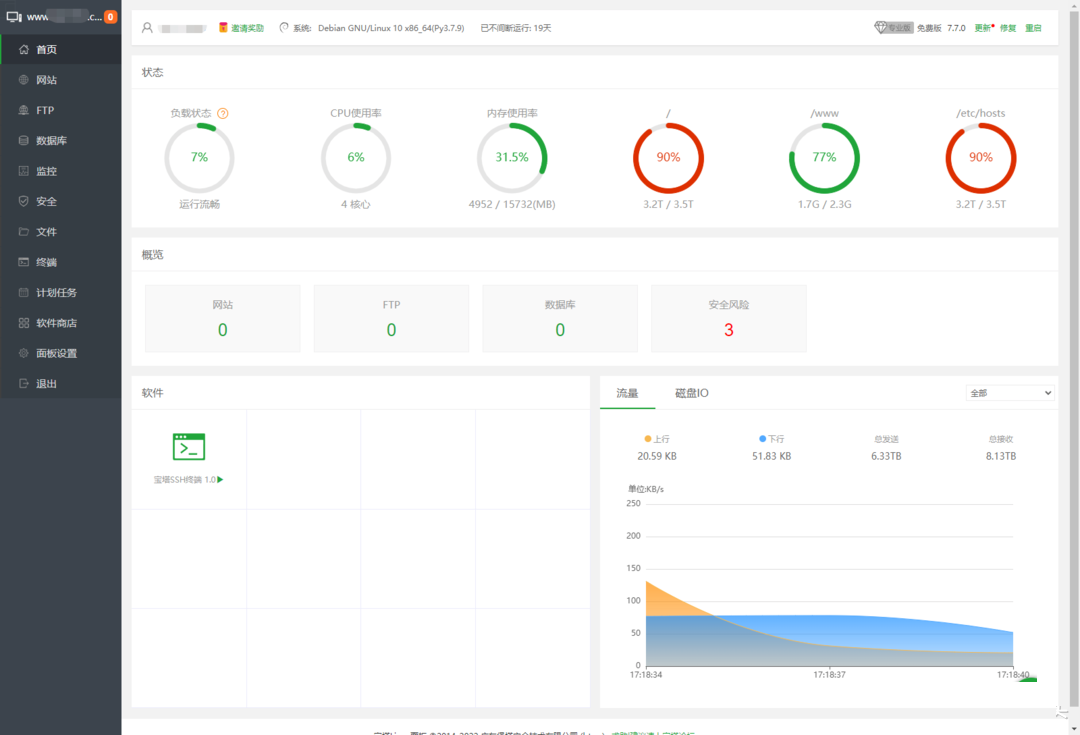Click the 计划任务 calendar icon
This screenshot has height=735, width=1080.
coord(23,292)
